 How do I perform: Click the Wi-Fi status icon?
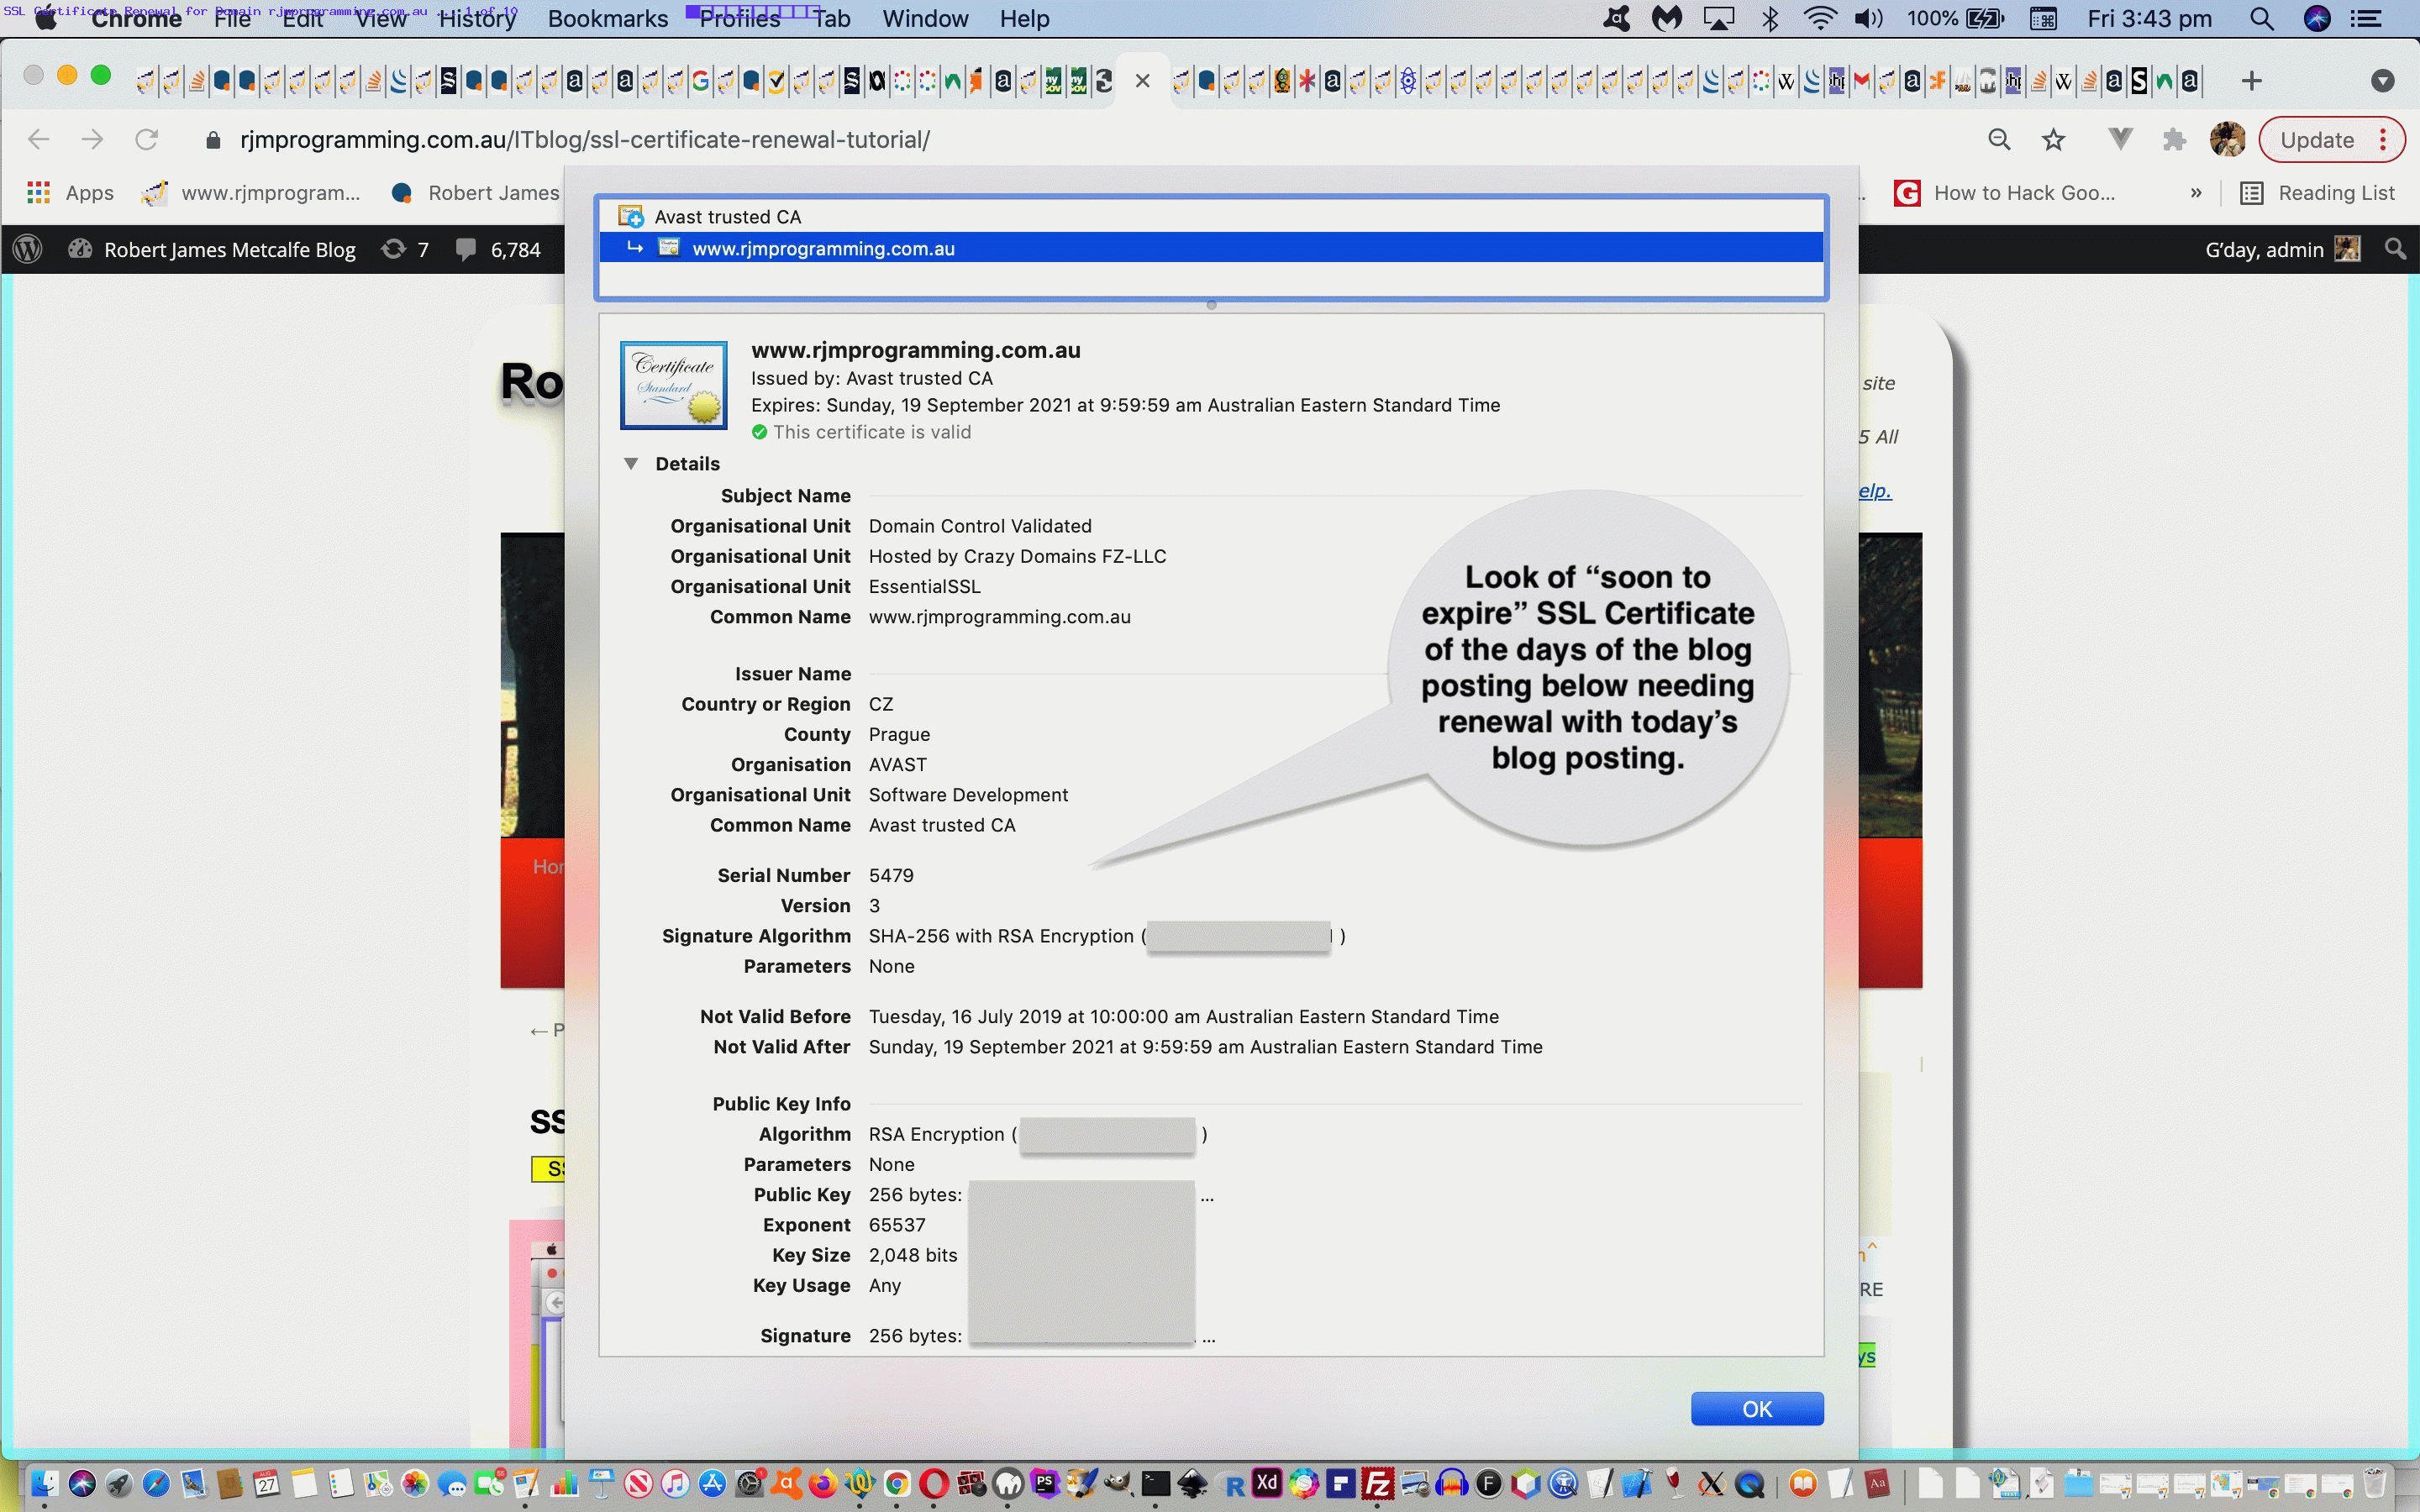[1820, 18]
